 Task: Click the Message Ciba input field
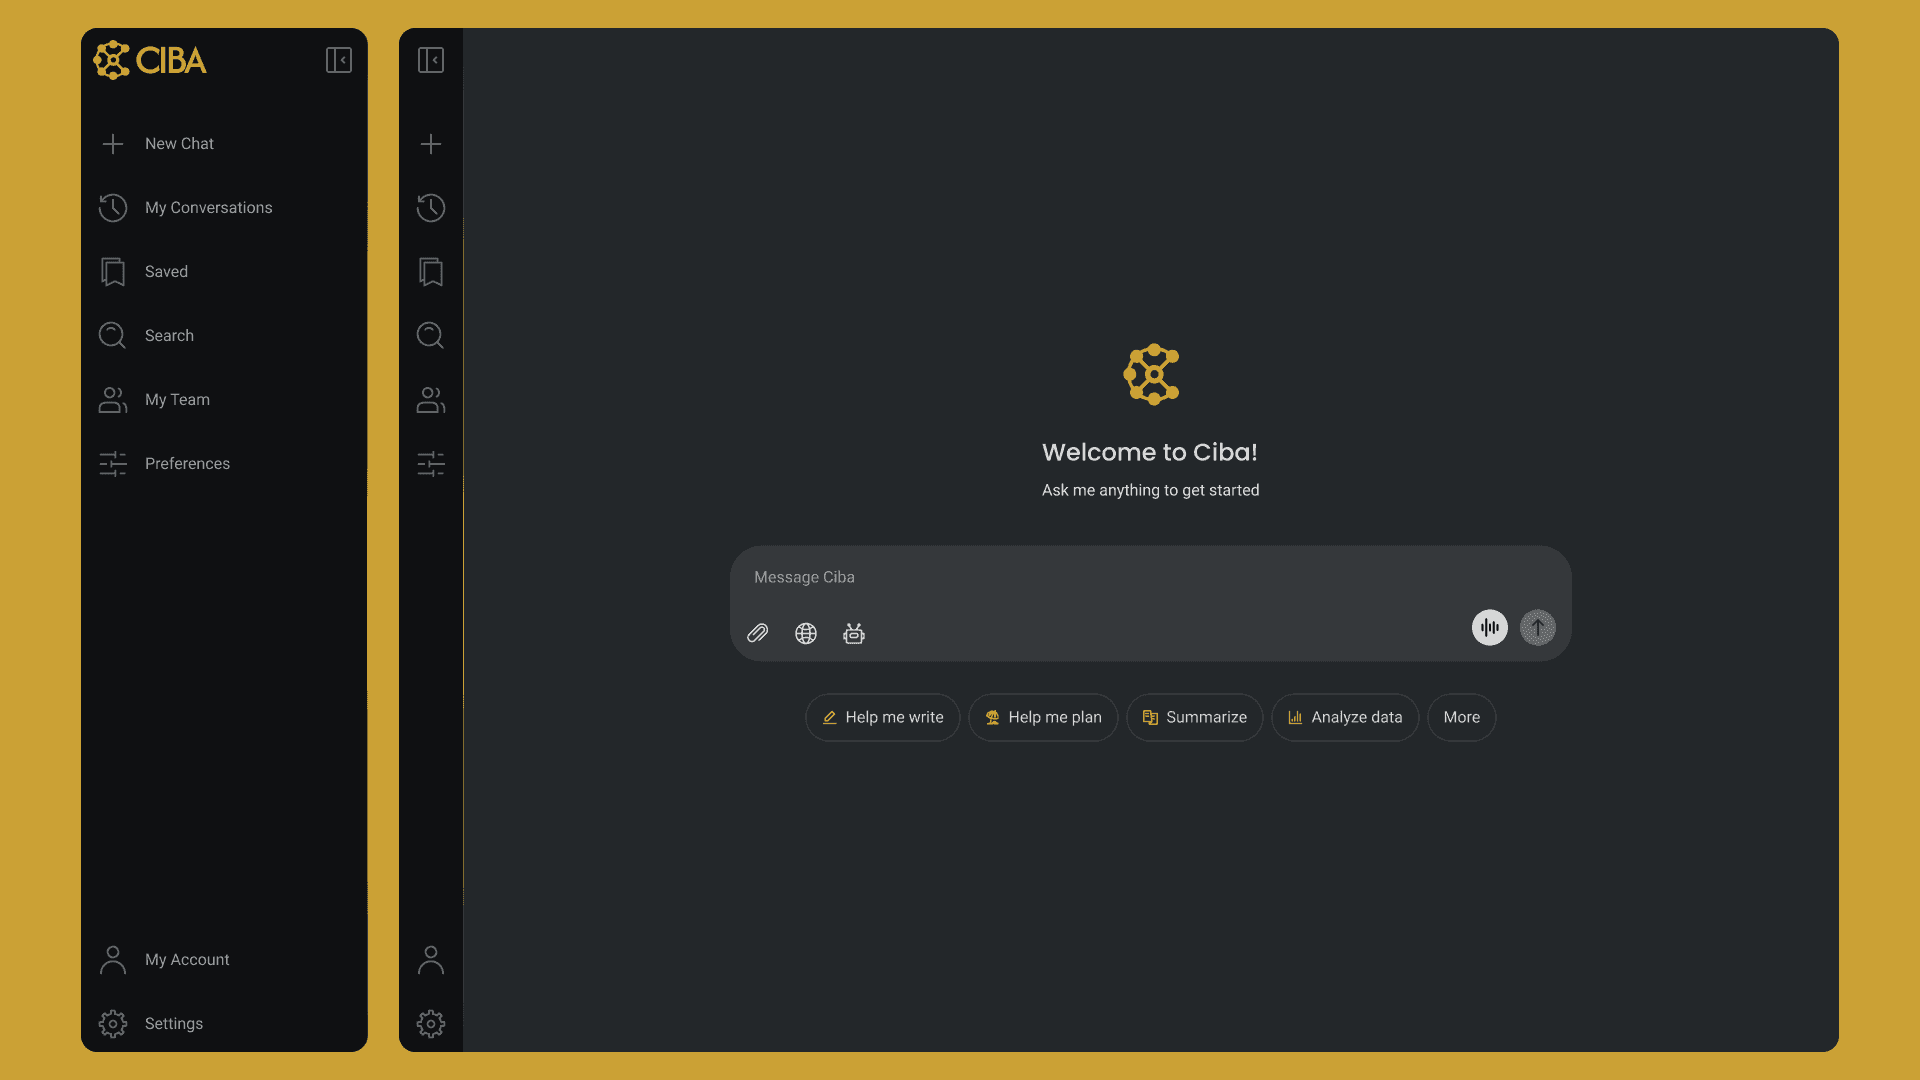(1100, 578)
